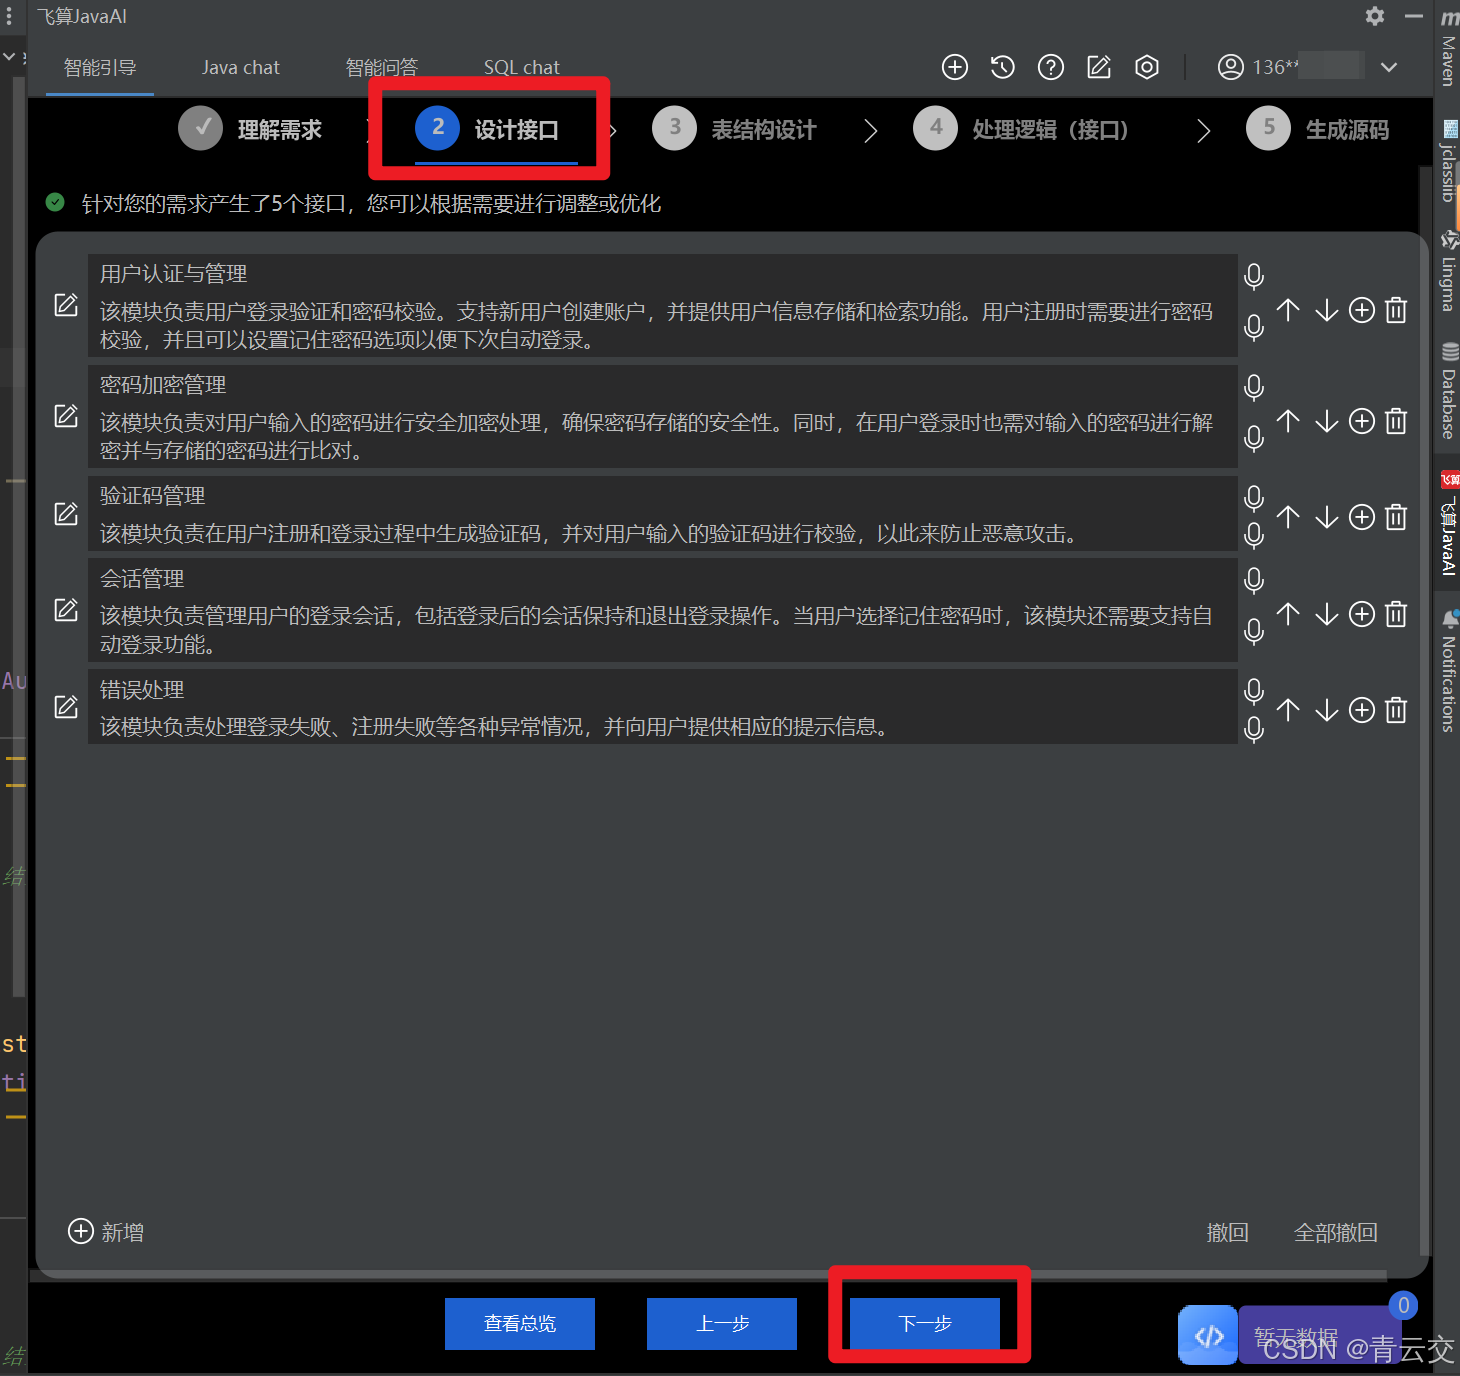This screenshot has width=1460, height=1376.
Task: Delete the 验证码管理 entry
Action: point(1397,517)
